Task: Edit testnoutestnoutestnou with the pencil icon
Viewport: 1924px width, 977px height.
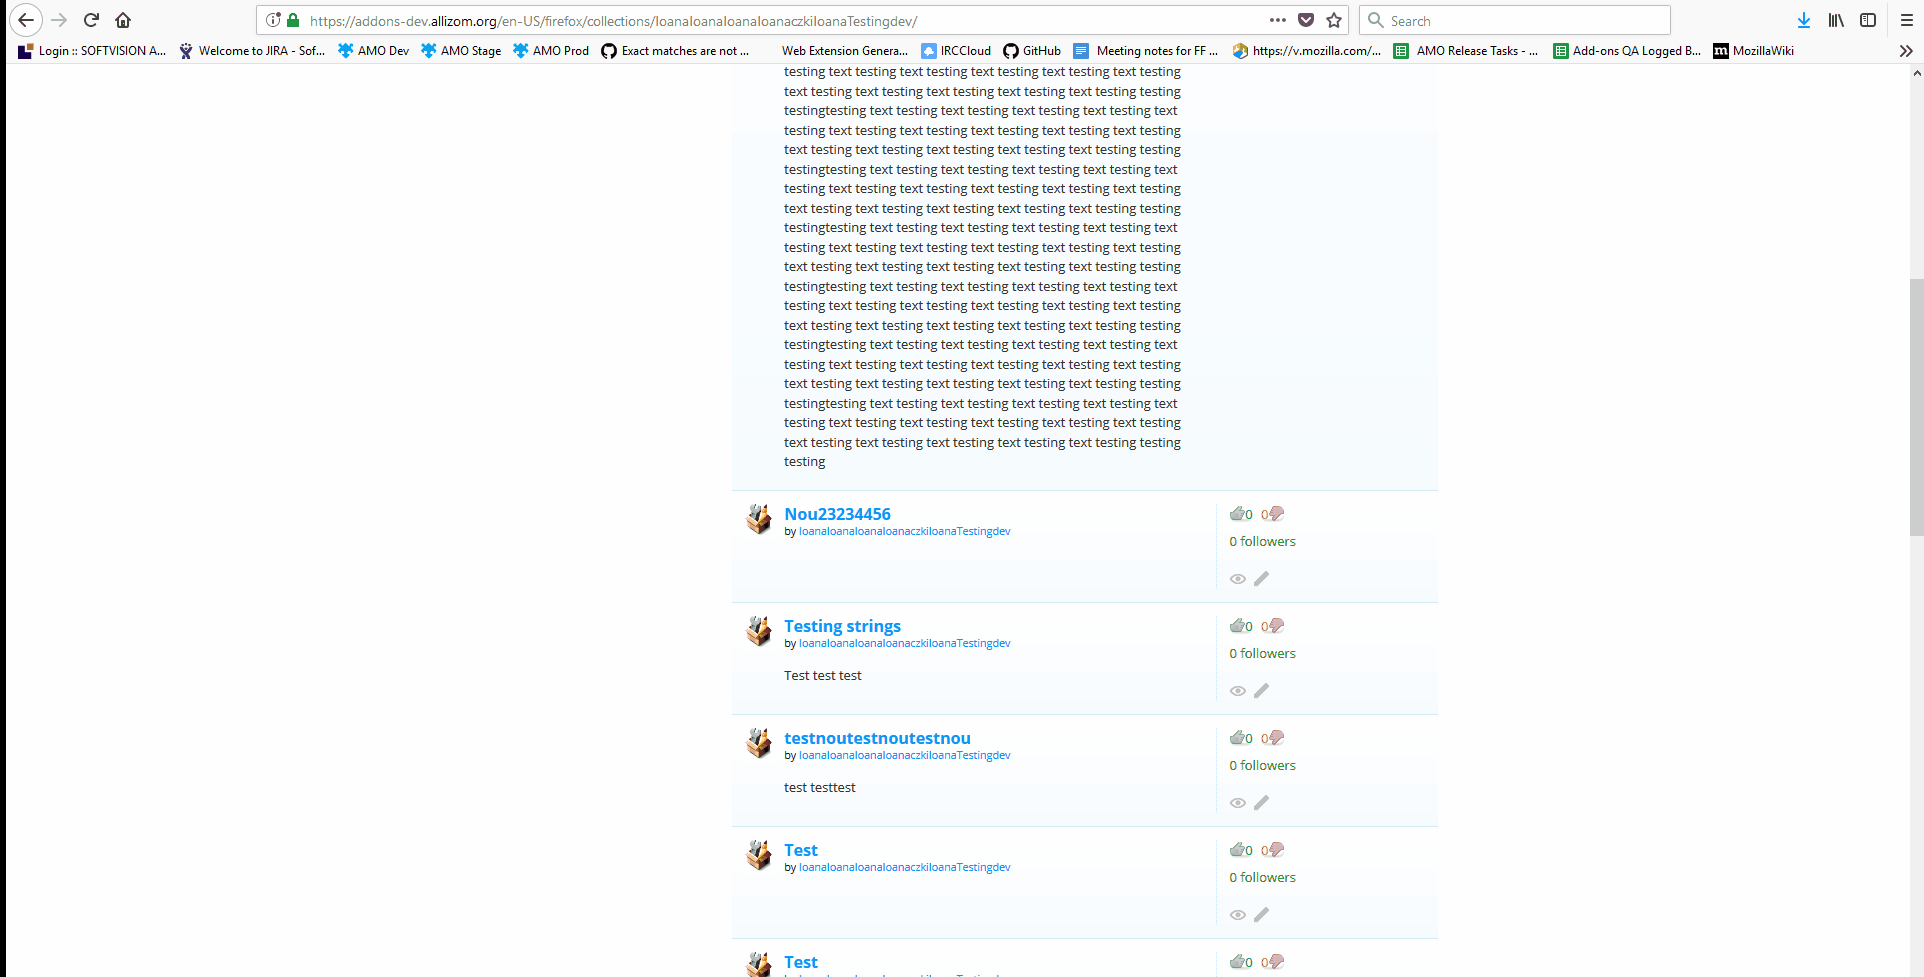Action: pyautogui.click(x=1262, y=803)
